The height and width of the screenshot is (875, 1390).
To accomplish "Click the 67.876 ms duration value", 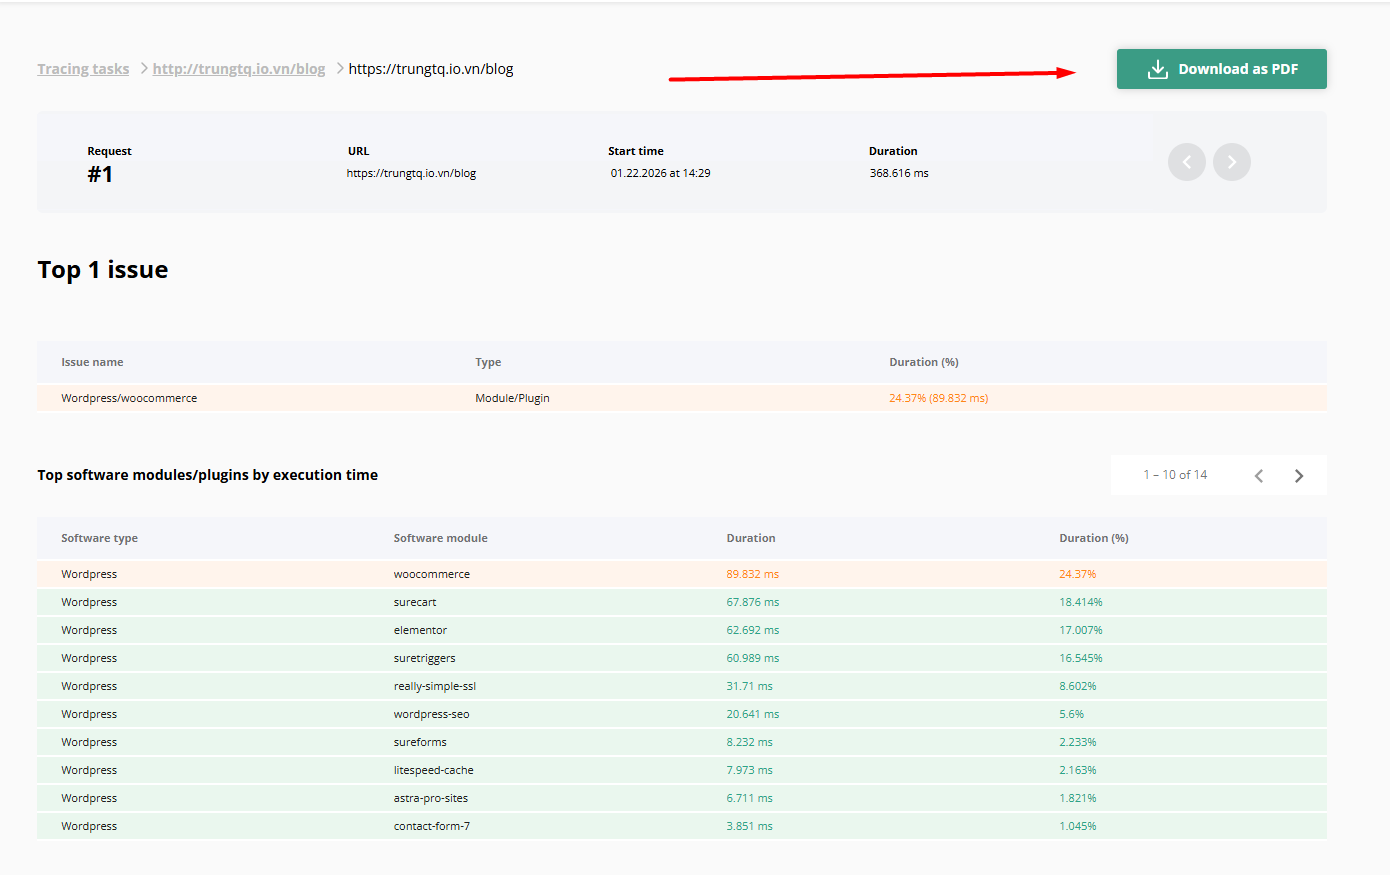I will pyautogui.click(x=753, y=602).
